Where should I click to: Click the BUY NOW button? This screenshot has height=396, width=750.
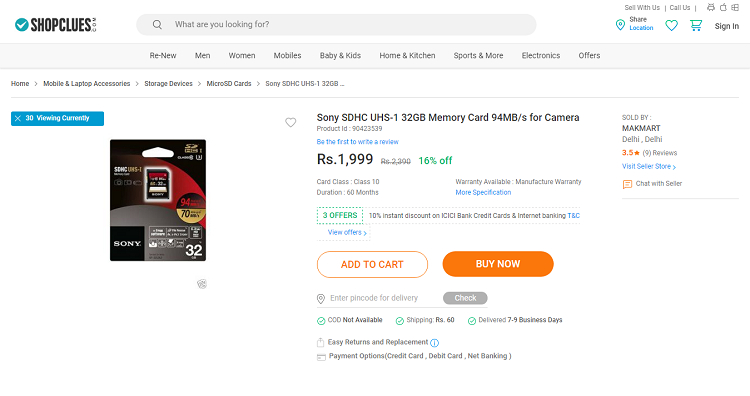point(498,264)
